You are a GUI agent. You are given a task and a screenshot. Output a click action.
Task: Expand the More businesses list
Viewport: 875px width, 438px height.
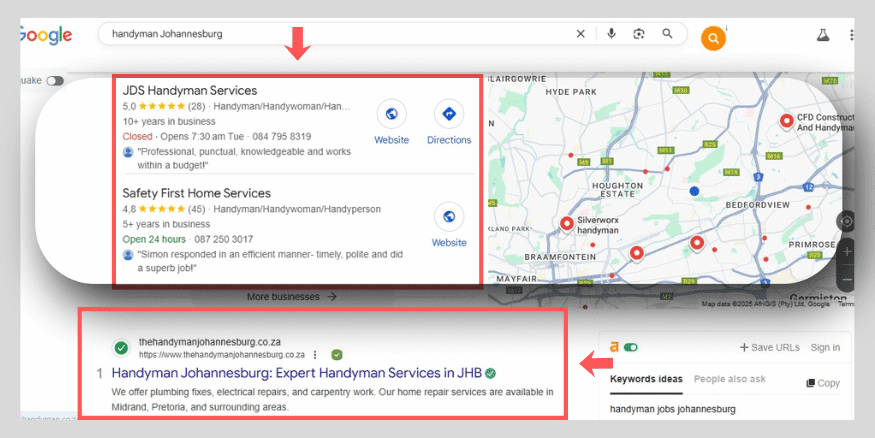tap(291, 297)
